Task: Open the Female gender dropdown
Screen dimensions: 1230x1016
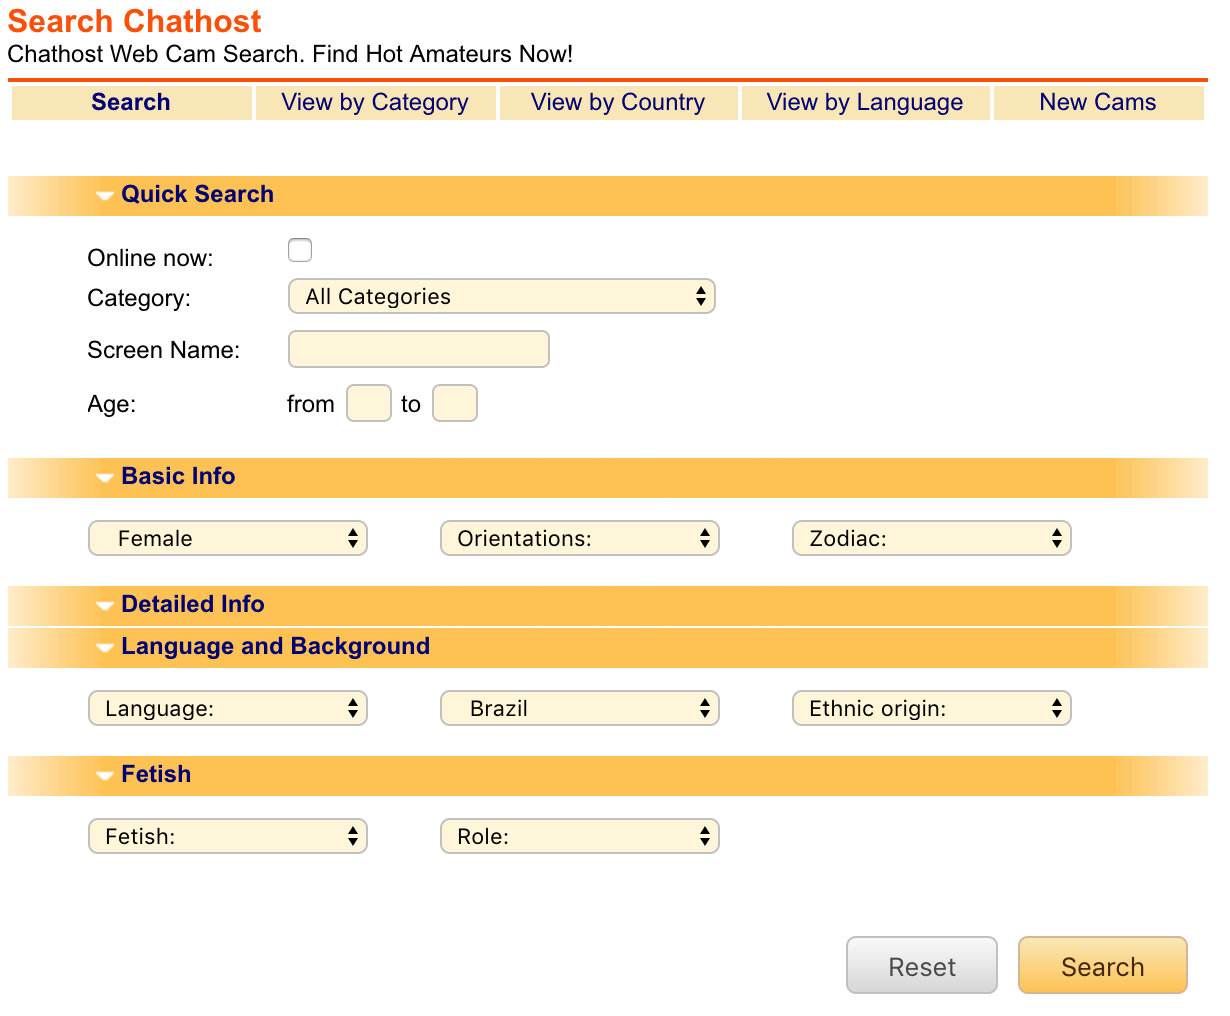Action: point(228,538)
